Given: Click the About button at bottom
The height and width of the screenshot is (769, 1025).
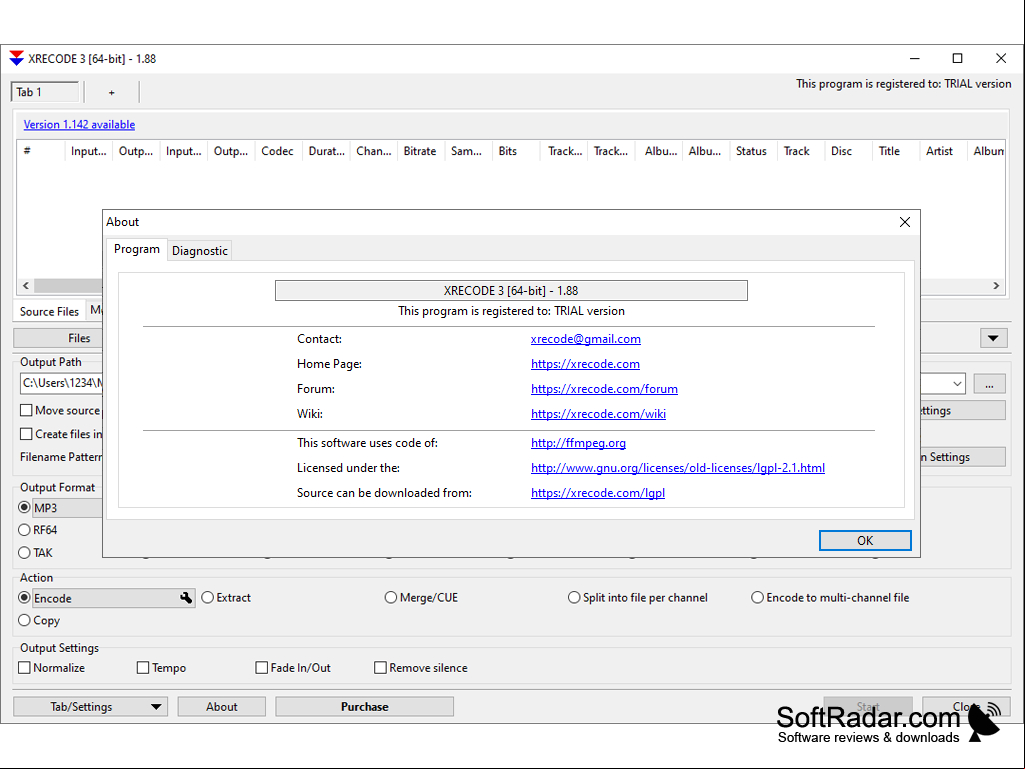Looking at the screenshot, I should [x=222, y=707].
